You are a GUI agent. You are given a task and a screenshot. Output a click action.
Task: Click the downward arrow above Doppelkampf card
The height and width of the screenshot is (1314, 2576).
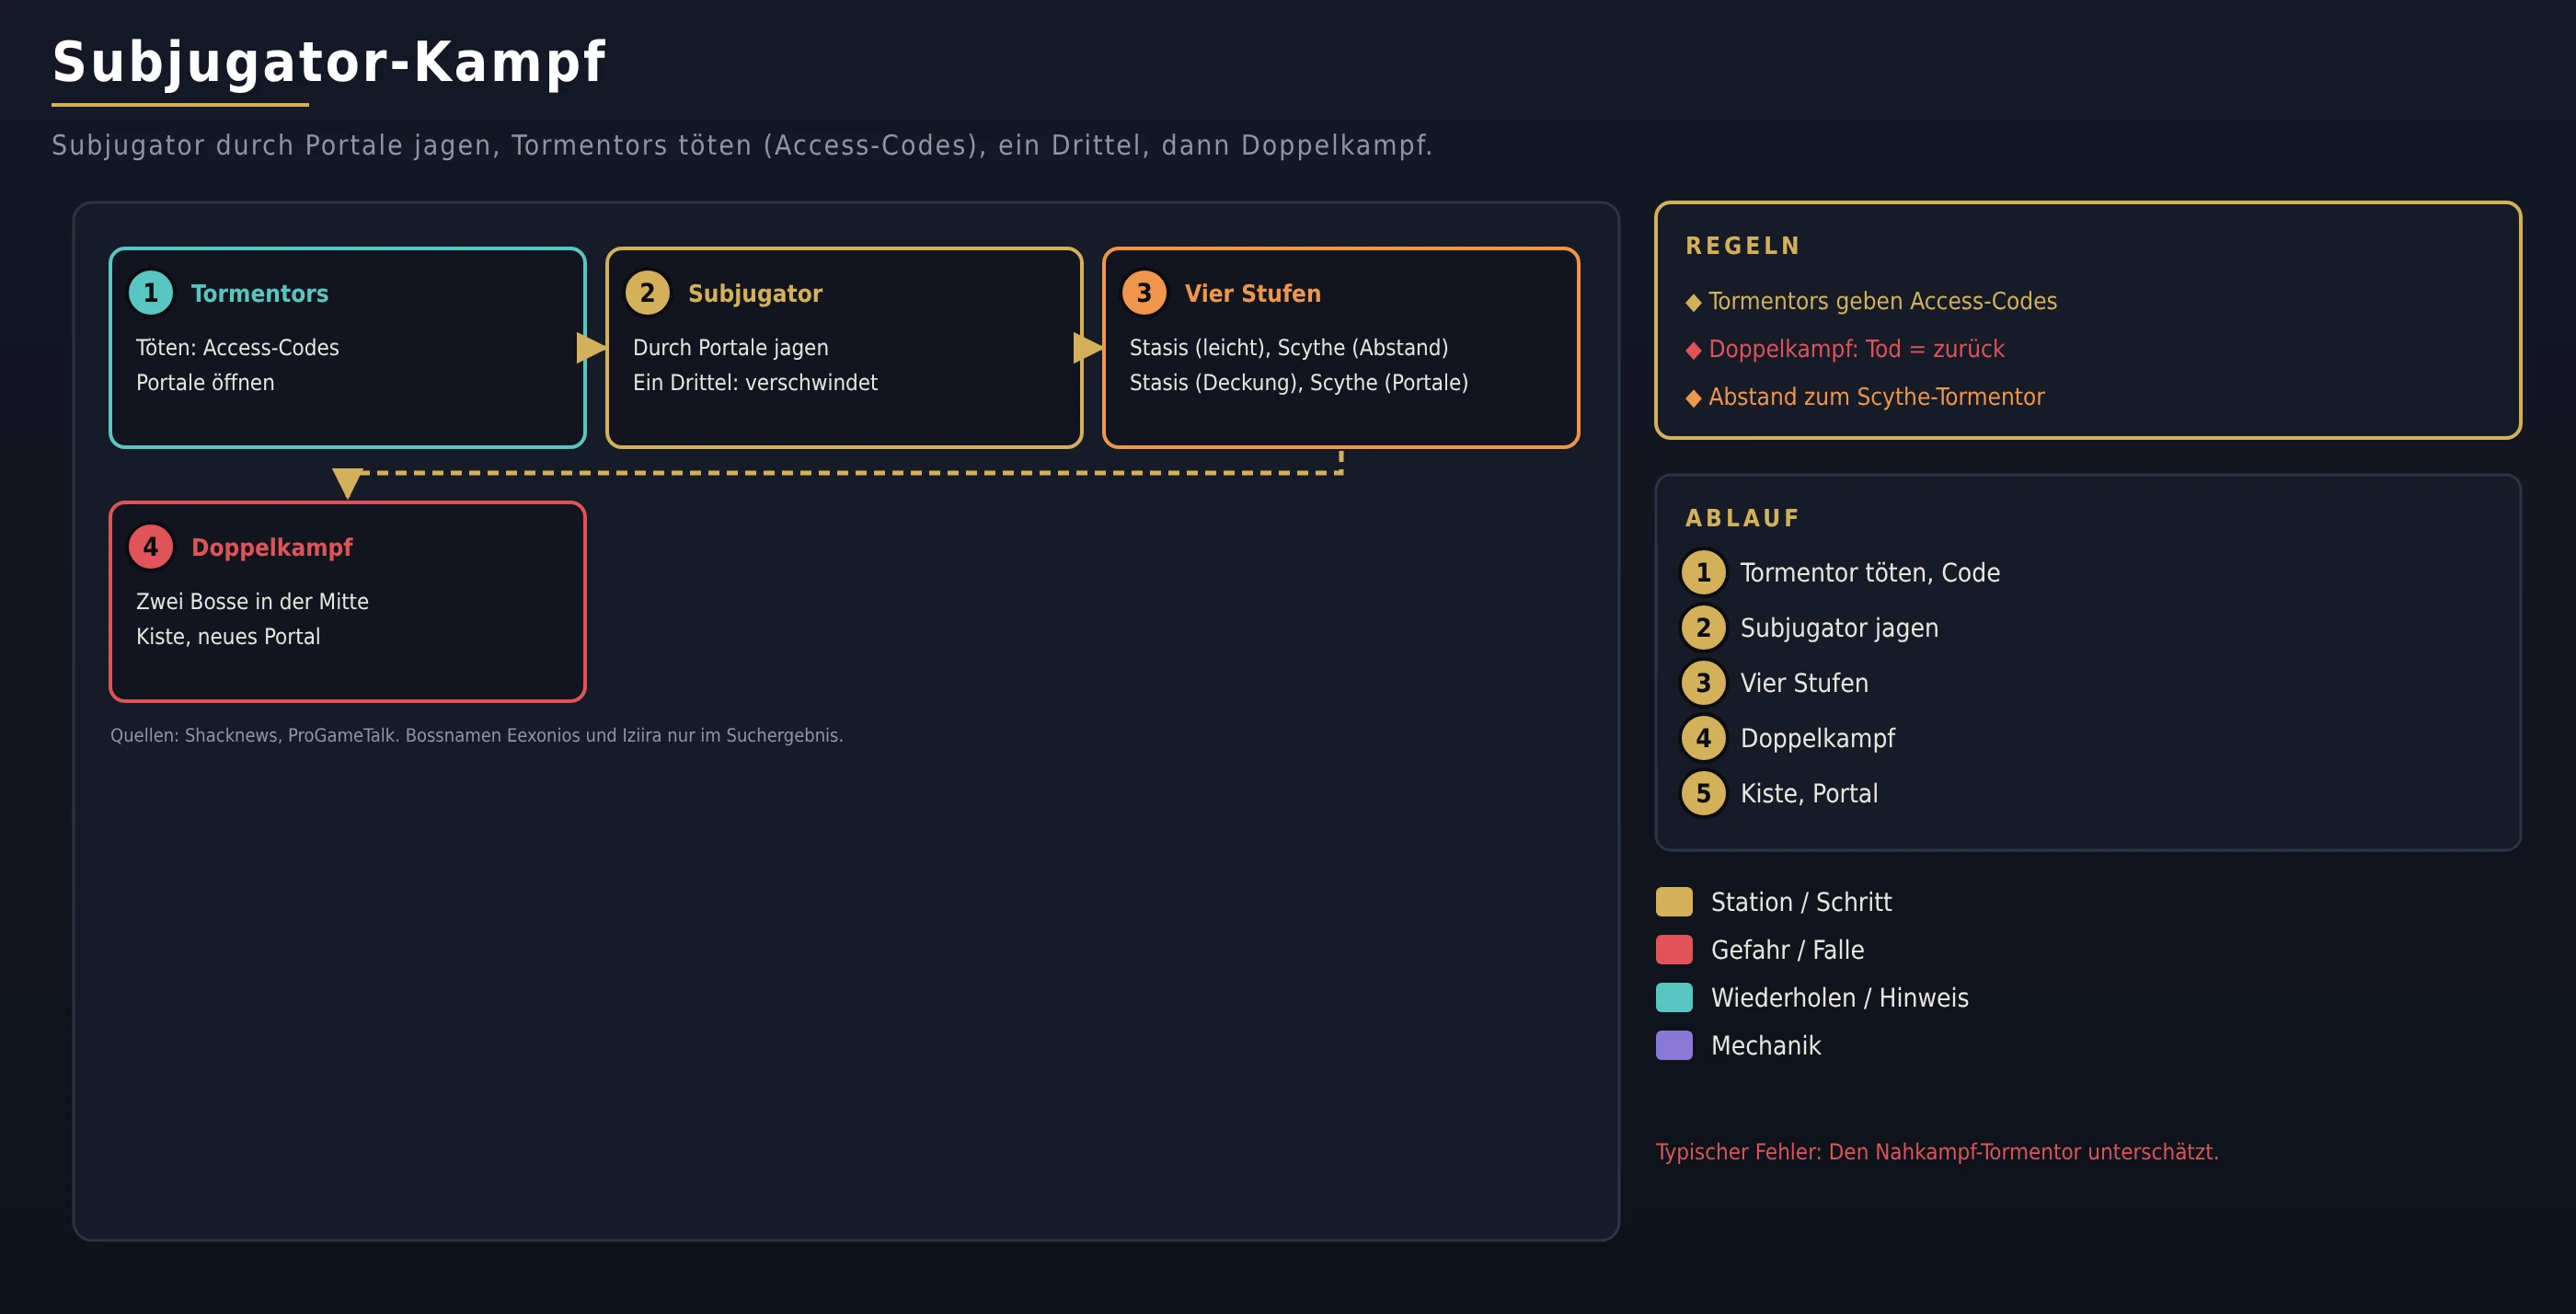(x=347, y=484)
